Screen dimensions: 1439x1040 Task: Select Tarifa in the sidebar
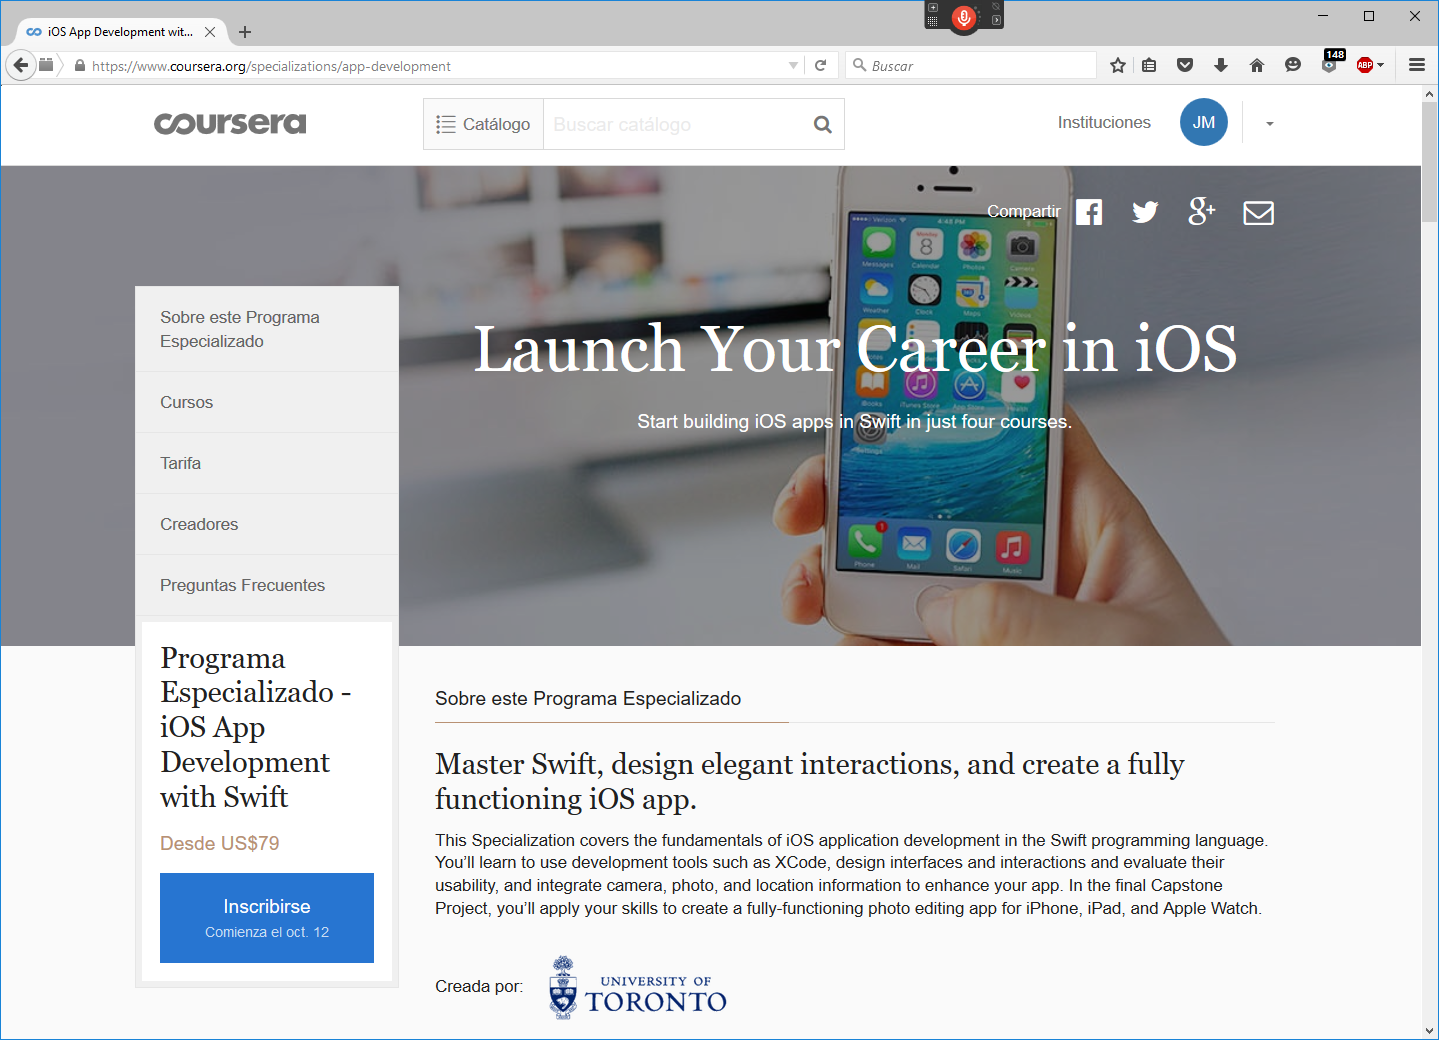[x=267, y=463]
